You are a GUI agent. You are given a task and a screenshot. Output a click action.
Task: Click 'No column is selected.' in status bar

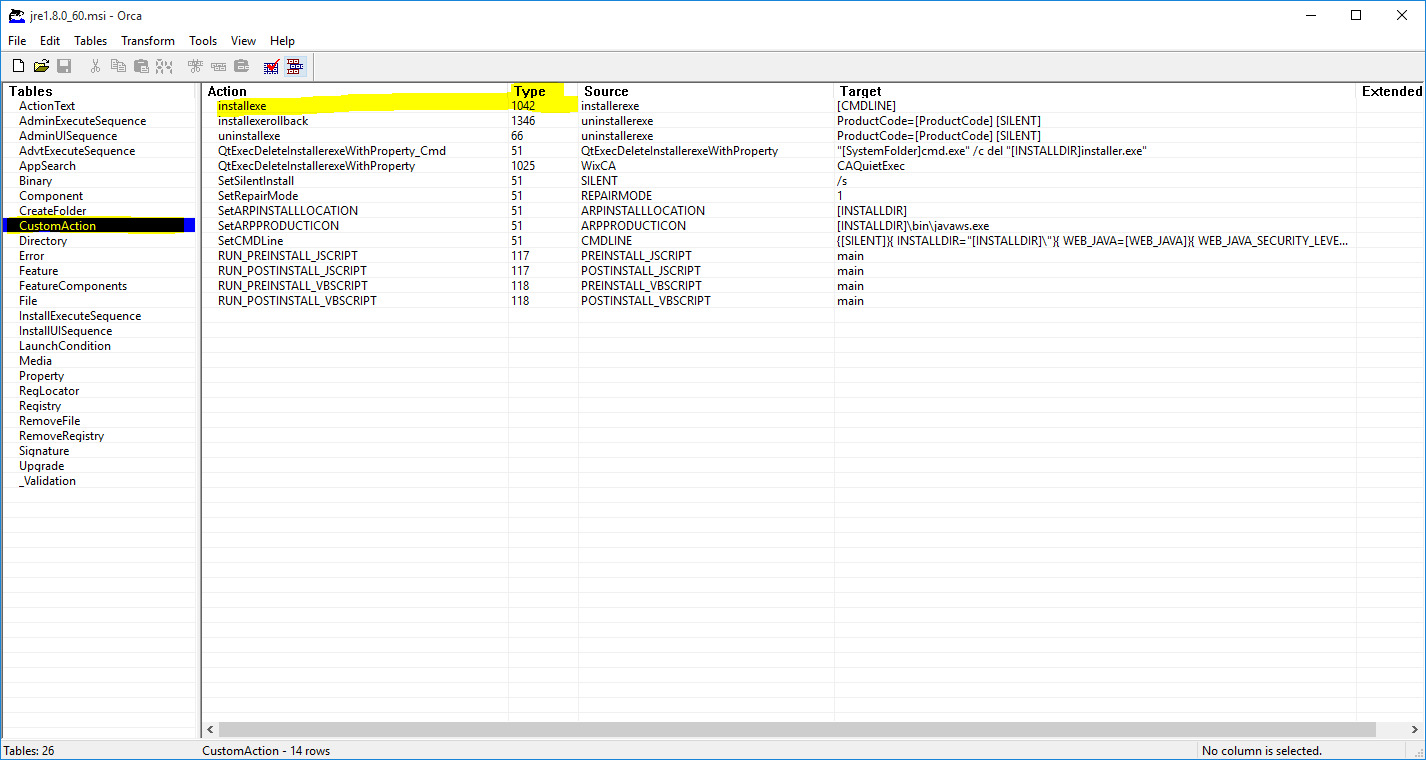click(1262, 751)
